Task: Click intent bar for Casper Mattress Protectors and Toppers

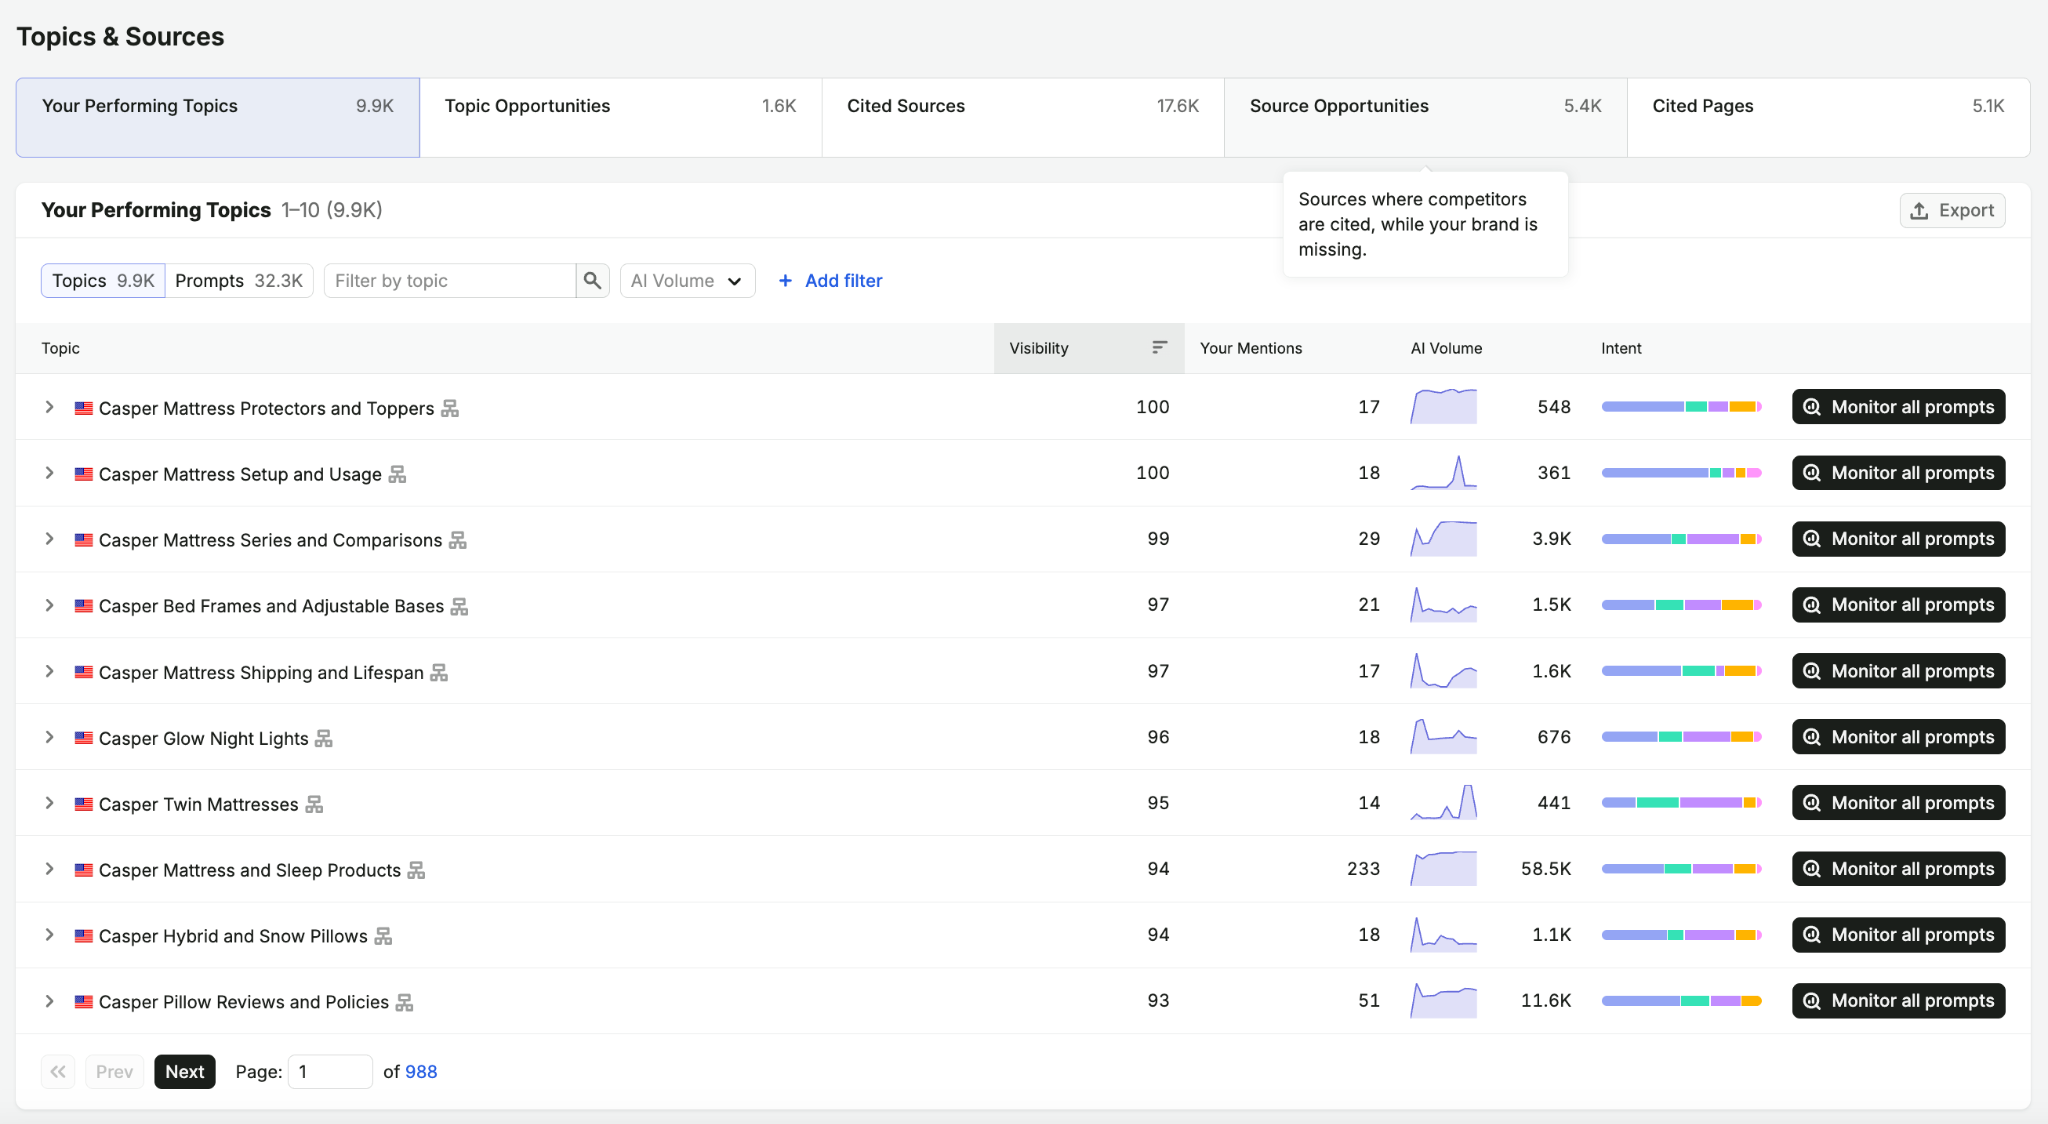Action: click(x=1681, y=407)
